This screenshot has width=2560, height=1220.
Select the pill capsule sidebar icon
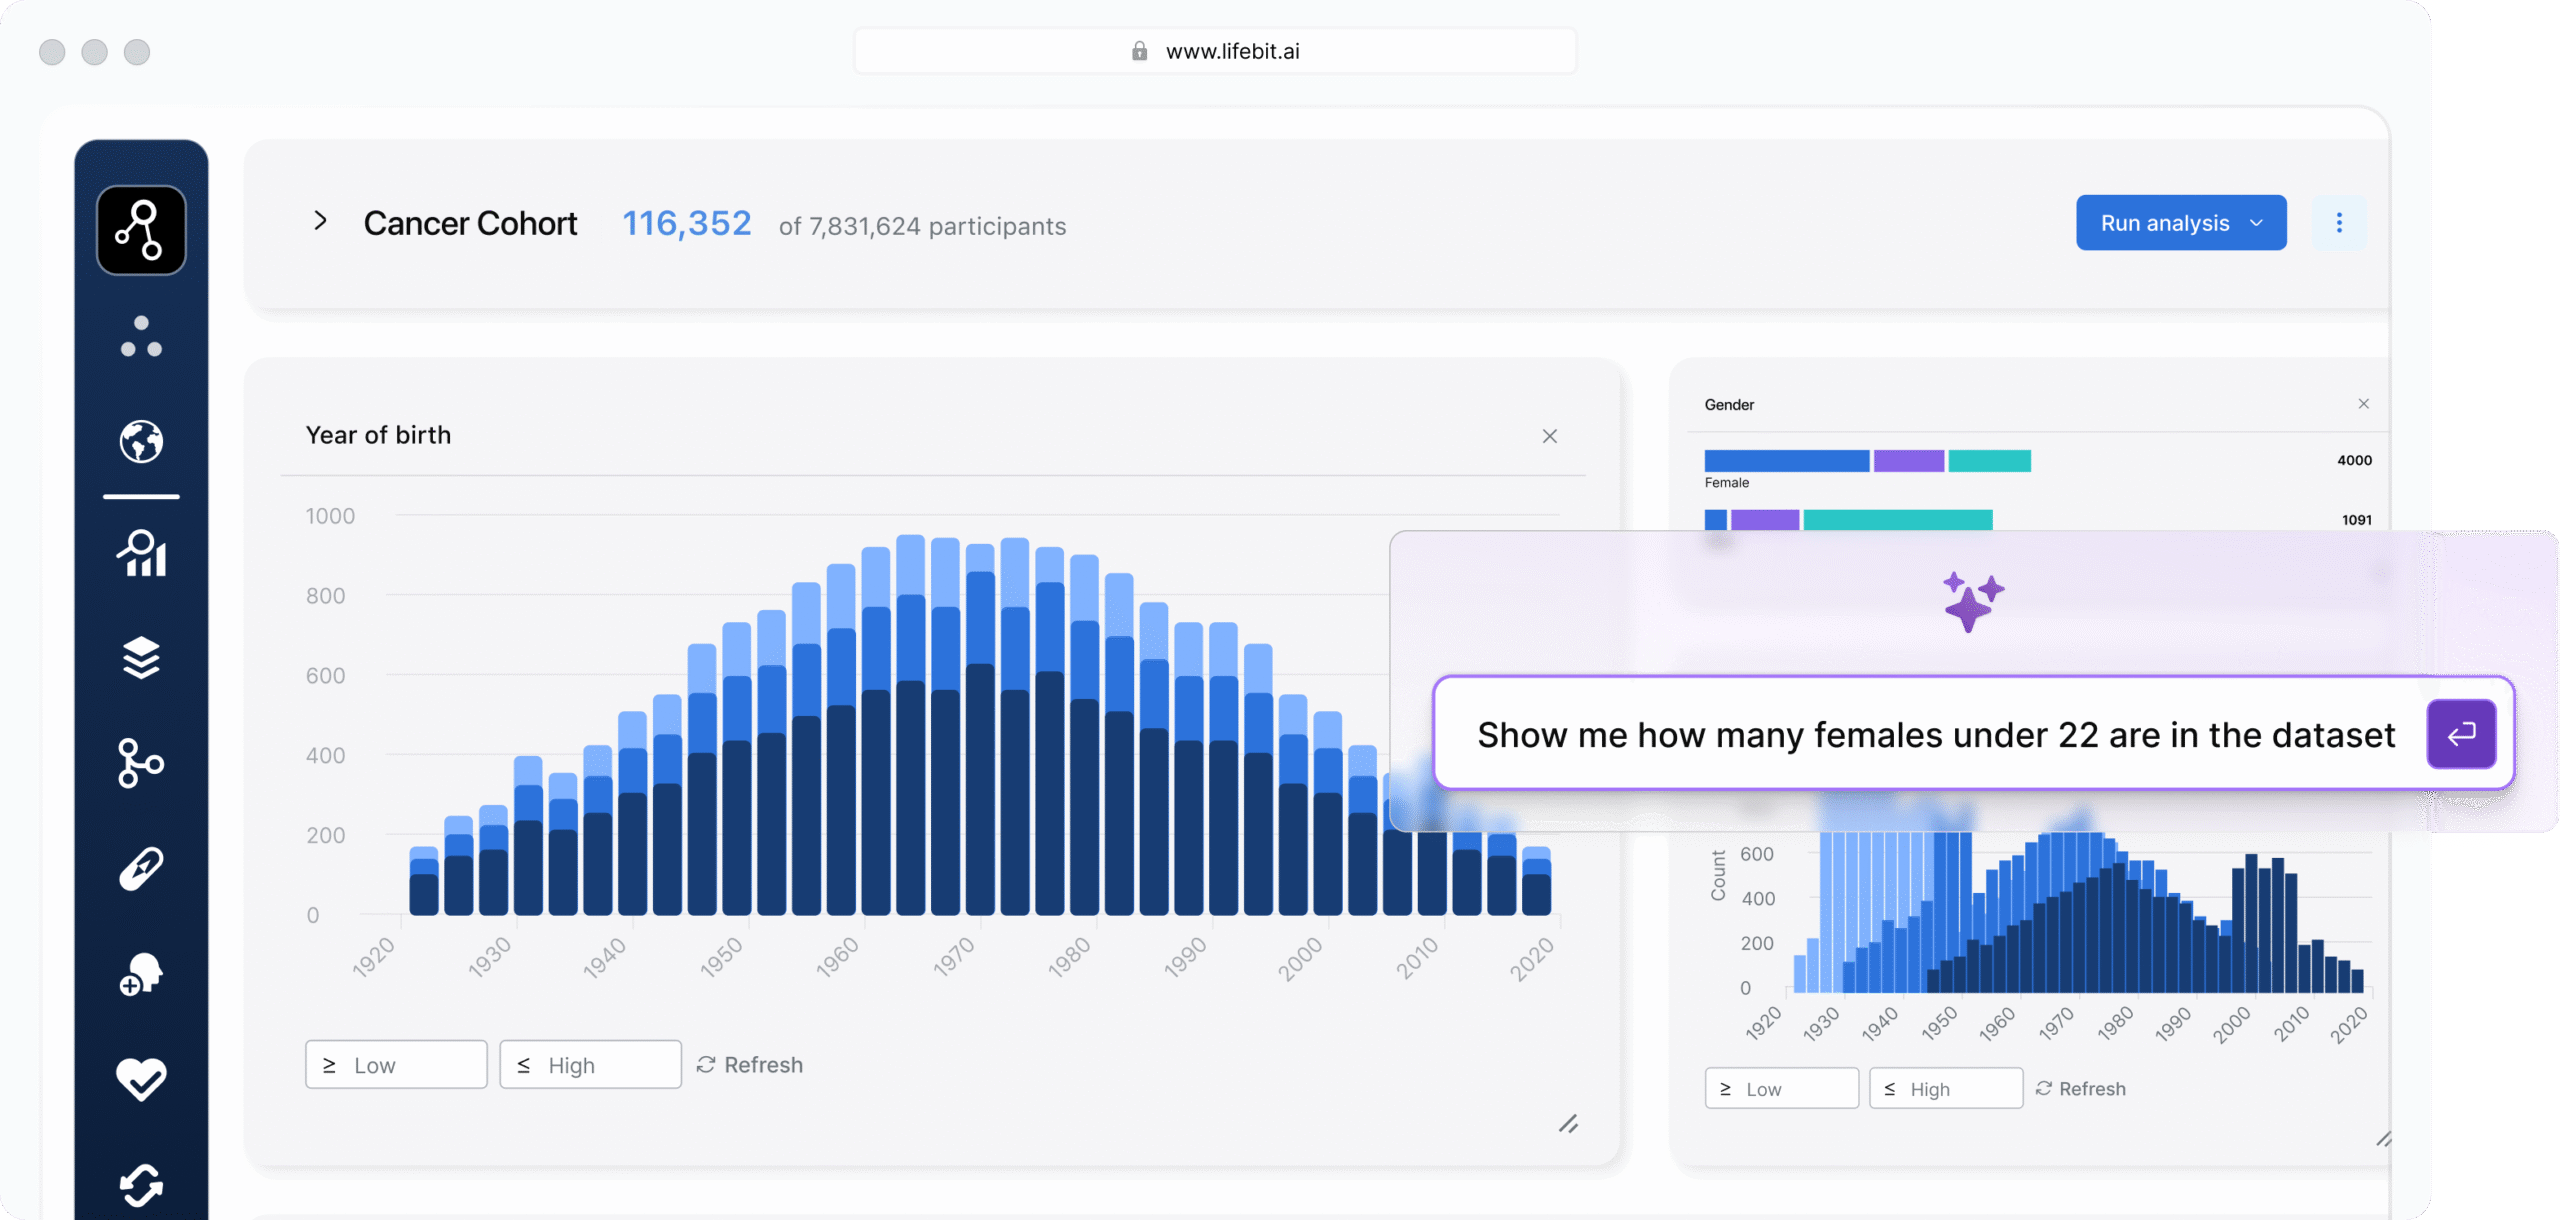pos(141,869)
